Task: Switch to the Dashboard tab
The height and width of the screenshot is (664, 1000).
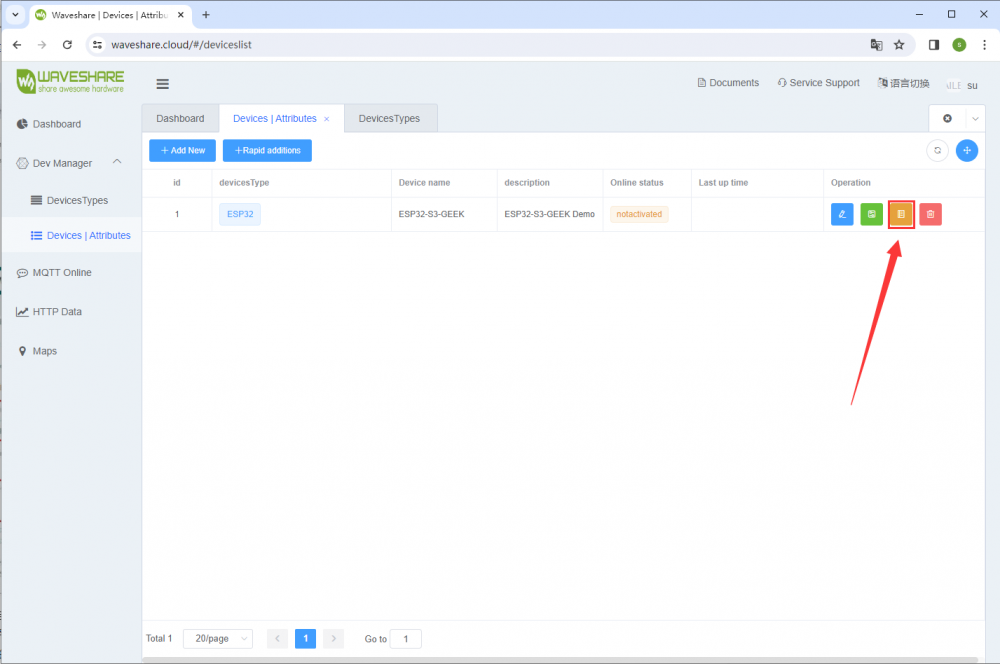Action: (x=180, y=118)
